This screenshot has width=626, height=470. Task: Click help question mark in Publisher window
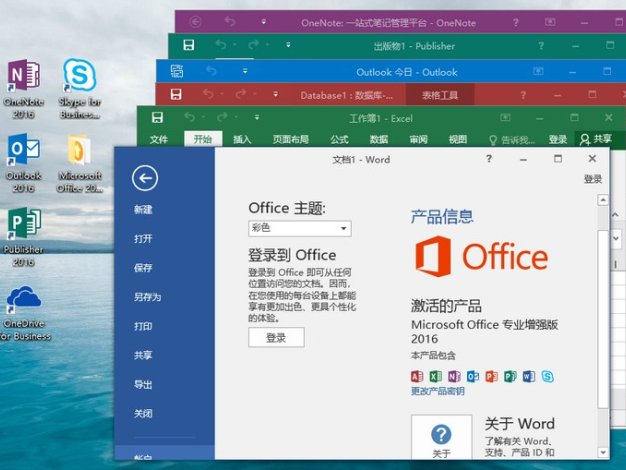[x=541, y=46]
